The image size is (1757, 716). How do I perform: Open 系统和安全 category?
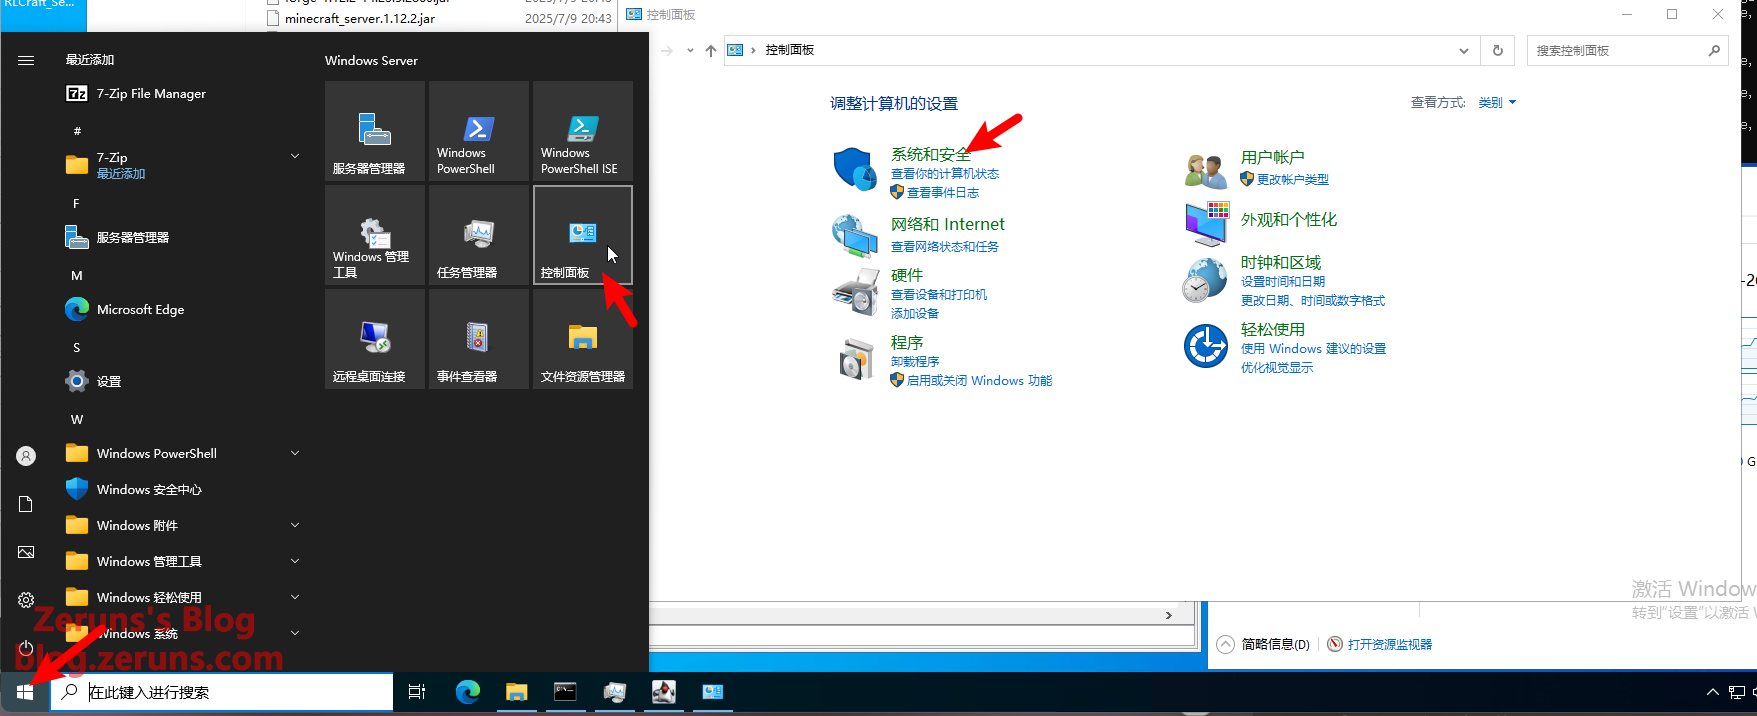point(930,154)
